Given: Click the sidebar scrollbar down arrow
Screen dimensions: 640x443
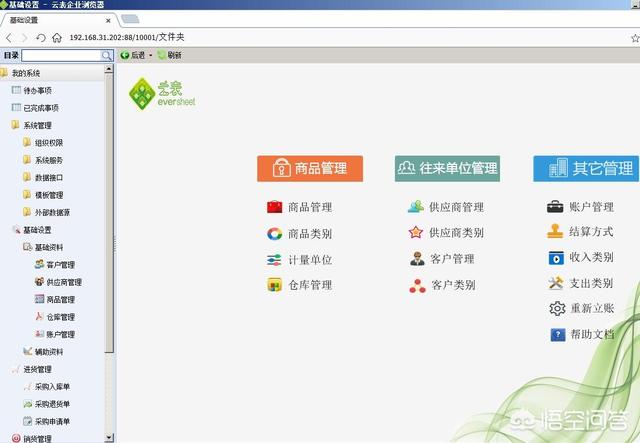Looking at the screenshot, I should point(109,437).
